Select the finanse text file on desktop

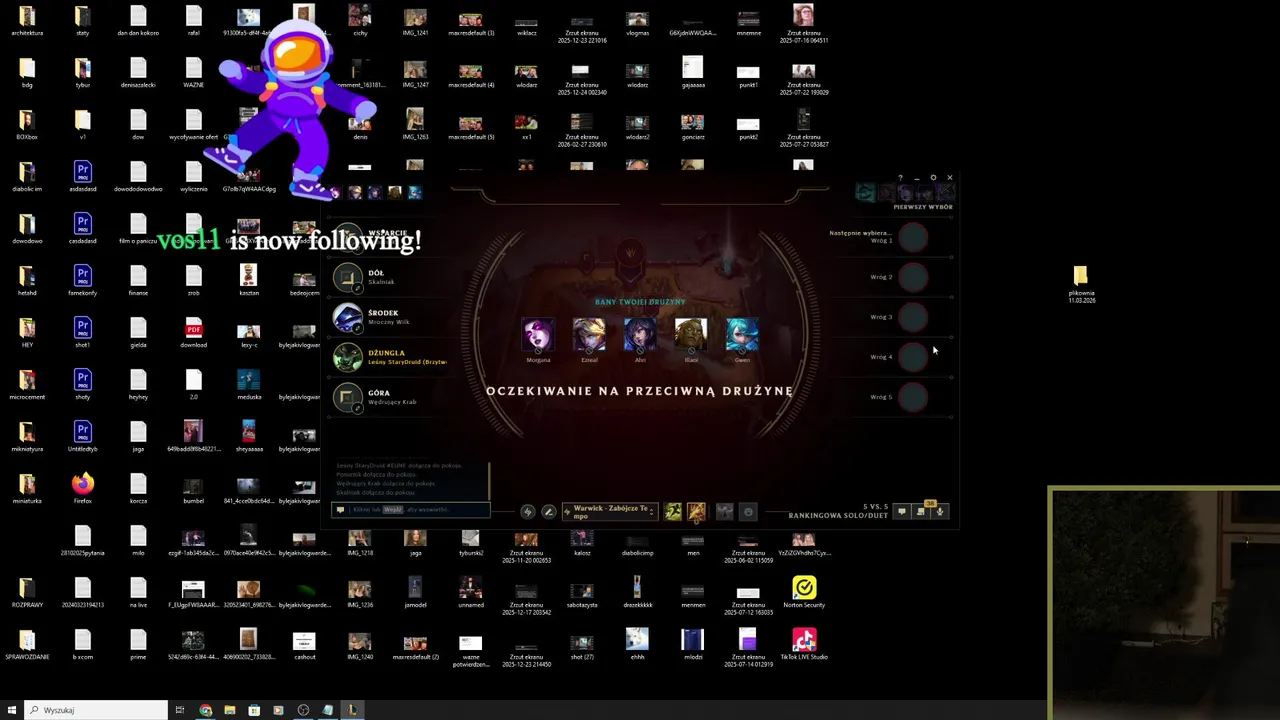(x=138, y=280)
